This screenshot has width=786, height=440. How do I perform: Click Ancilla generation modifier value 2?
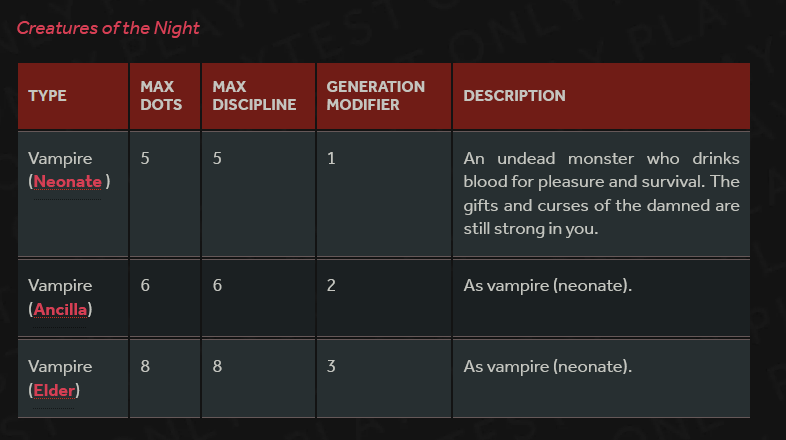coord(331,286)
